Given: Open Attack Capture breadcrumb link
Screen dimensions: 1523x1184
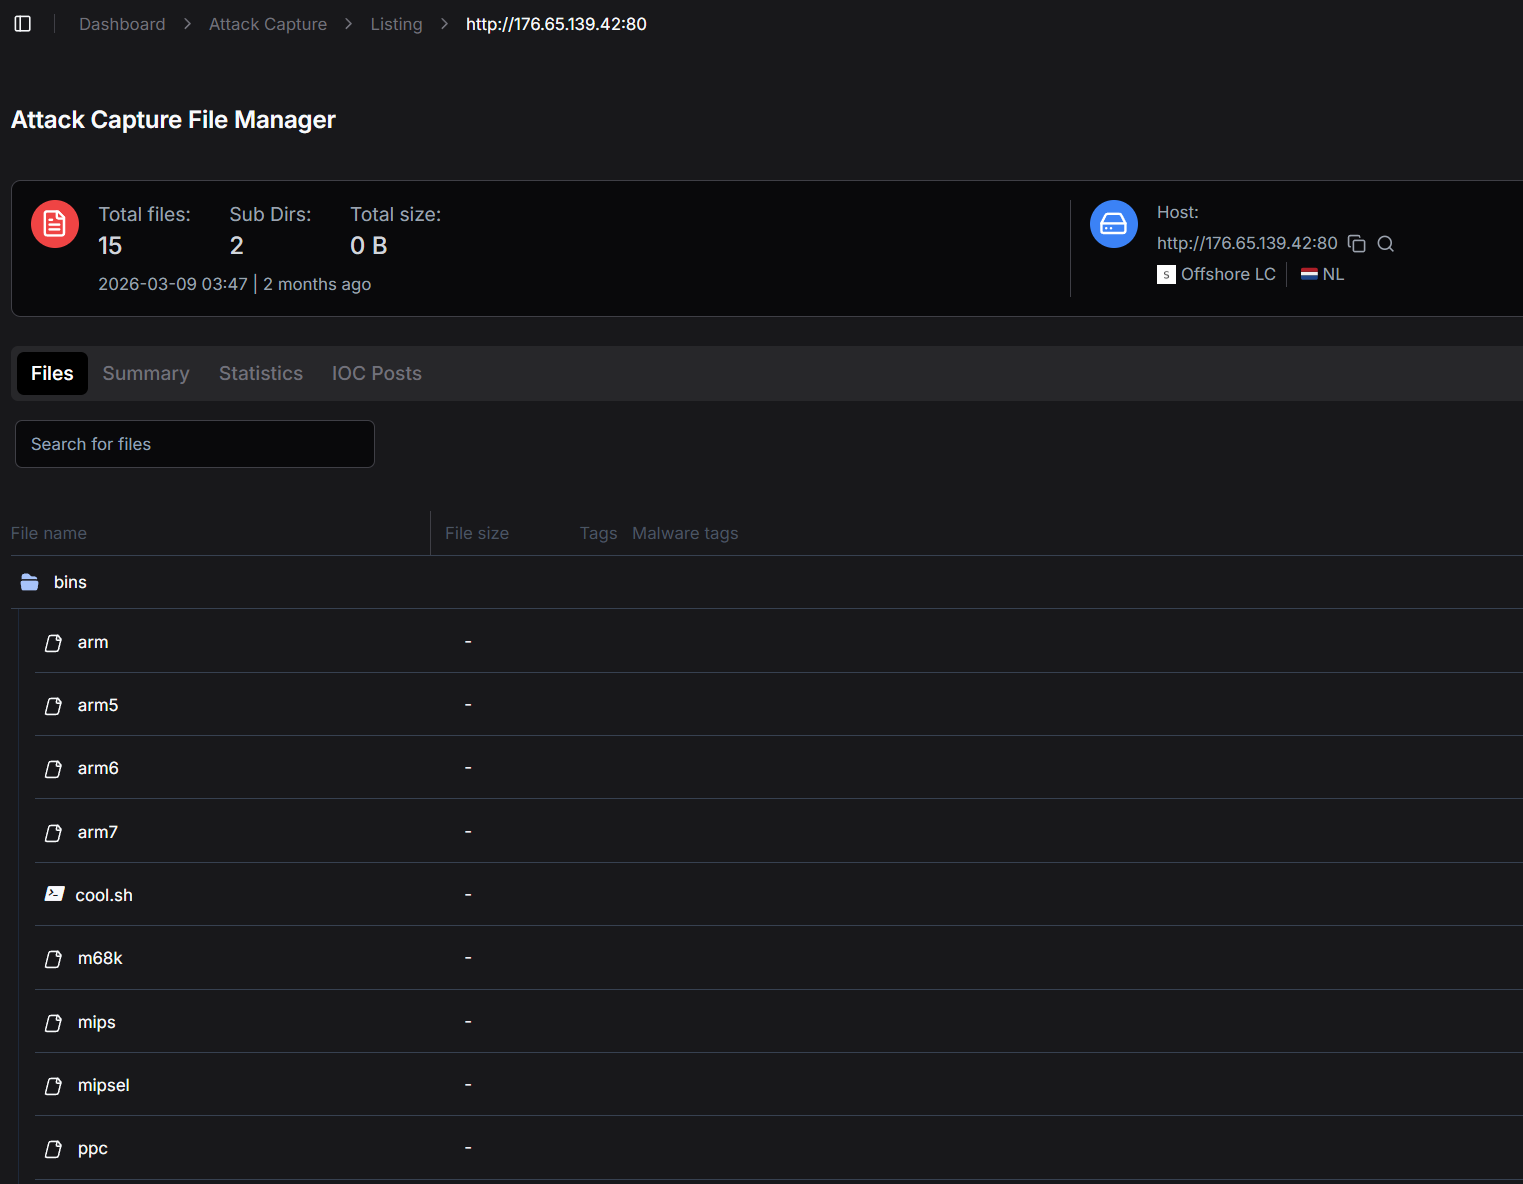Looking at the screenshot, I should coord(267,24).
